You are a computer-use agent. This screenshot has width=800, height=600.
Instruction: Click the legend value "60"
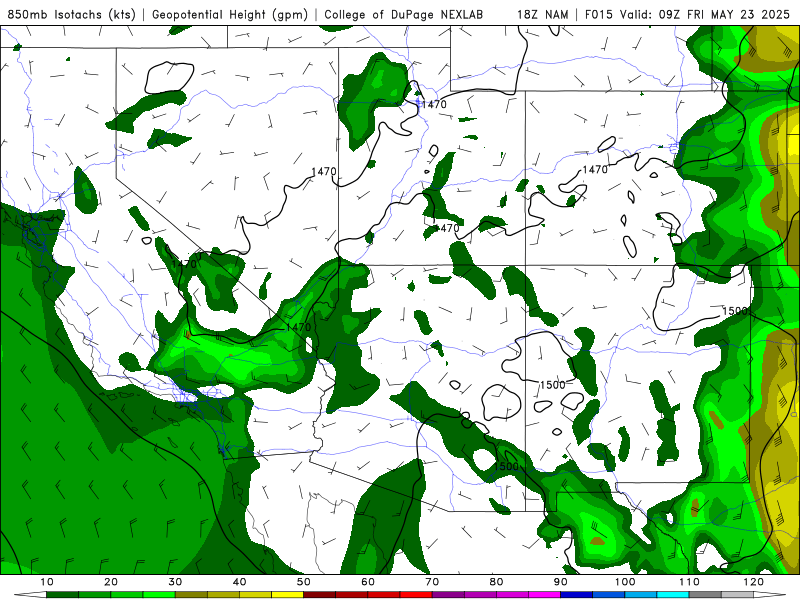point(368,582)
